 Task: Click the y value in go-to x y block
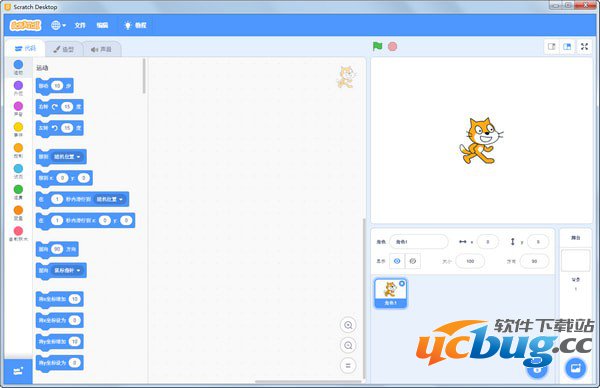coord(83,178)
